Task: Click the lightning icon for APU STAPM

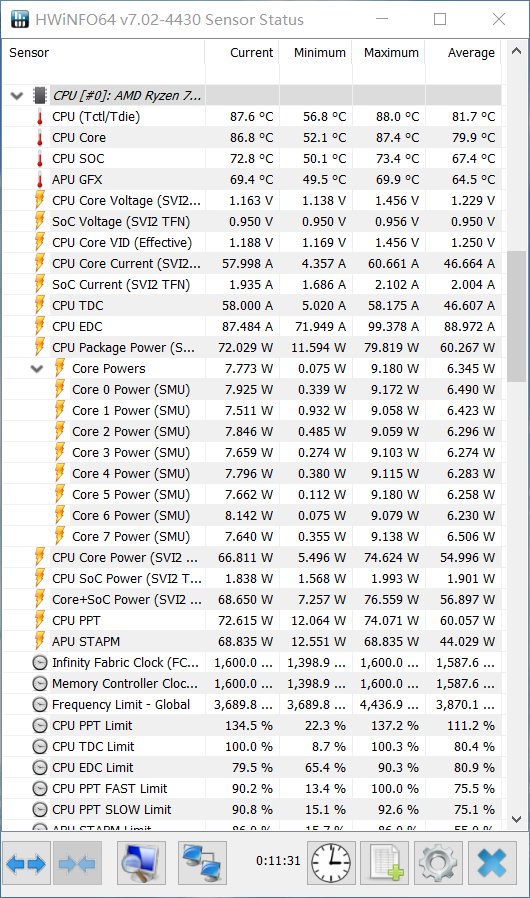Action: [40, 641]
